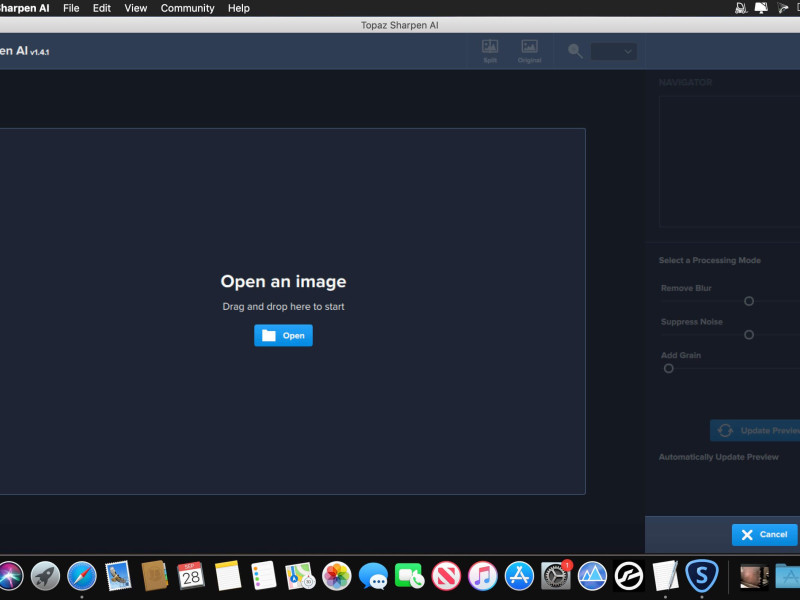
Task: Click the forklift icon in menu bar
Action: tap(741, 8)
